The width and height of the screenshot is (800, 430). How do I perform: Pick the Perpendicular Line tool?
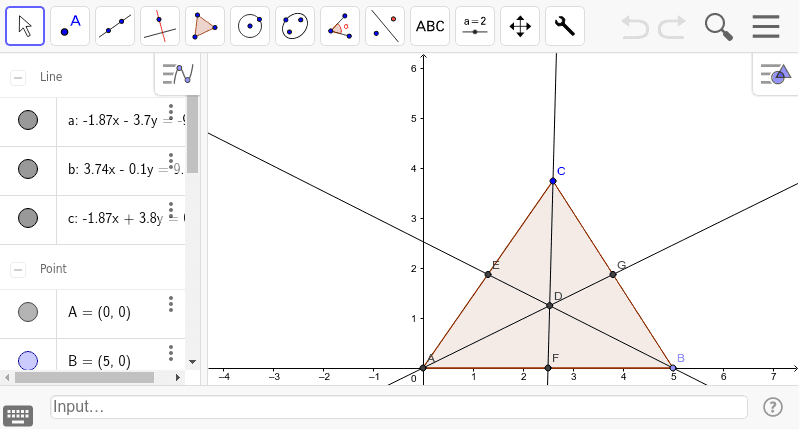[x=160, y=26]
